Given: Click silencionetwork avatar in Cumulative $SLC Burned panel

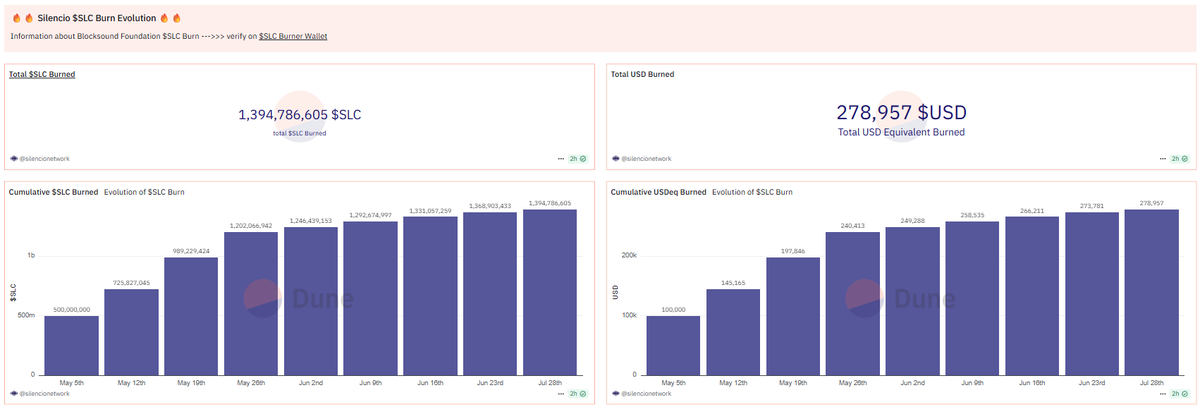Looking at the screenshot, I should pyautogui.click(x=14, y=394).
